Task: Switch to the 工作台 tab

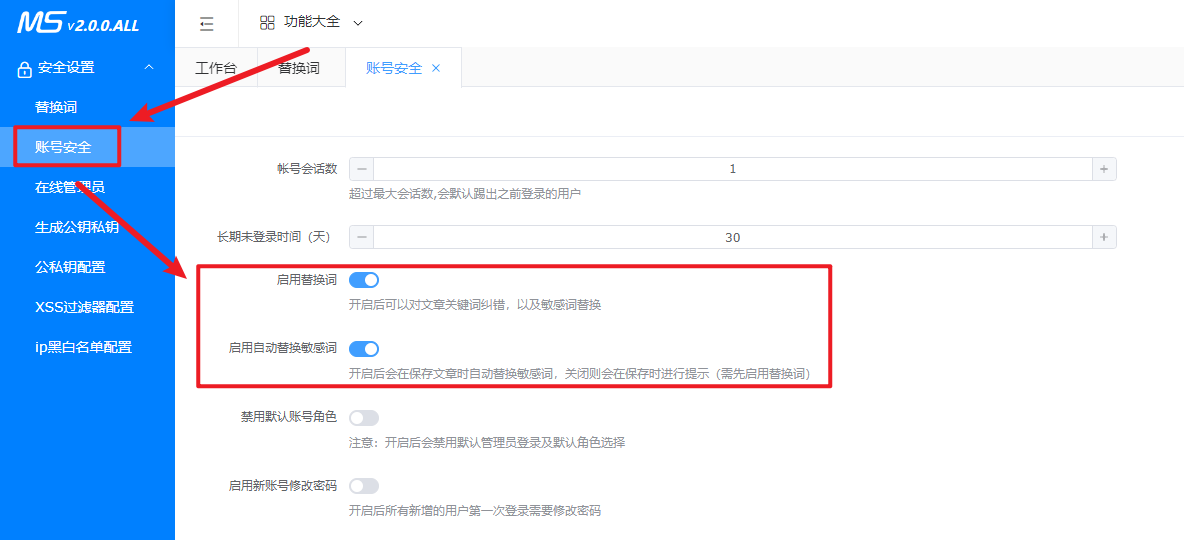Action: [216, 68]
